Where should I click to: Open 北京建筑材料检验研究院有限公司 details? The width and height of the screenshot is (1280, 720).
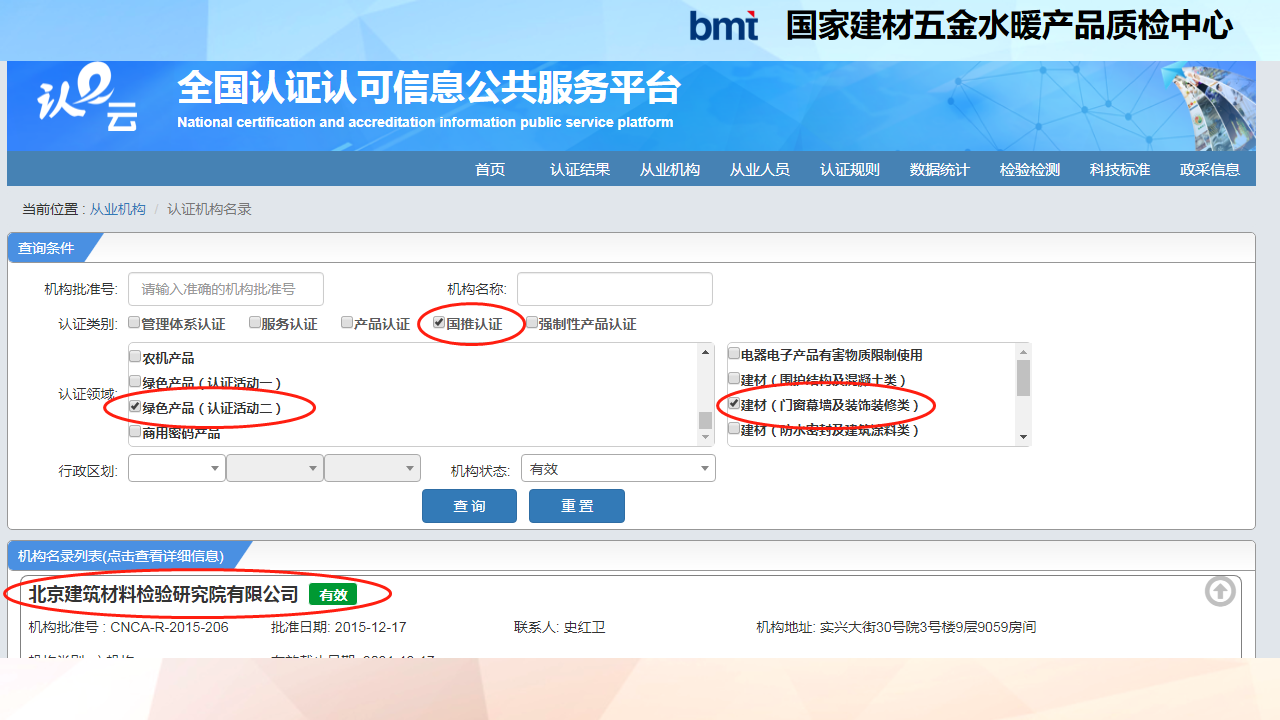(x=163, y=594)
